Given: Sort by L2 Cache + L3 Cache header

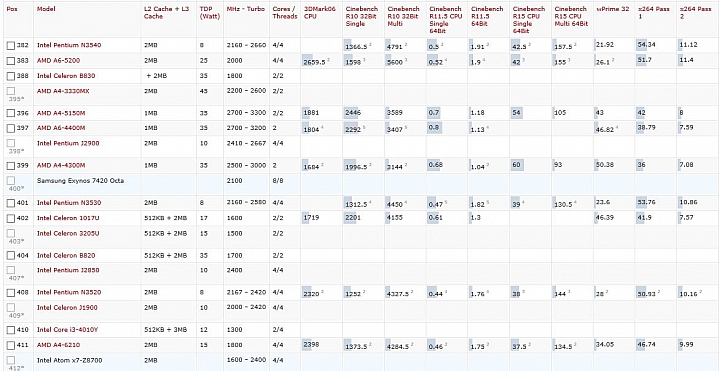Looking at the screenshot, I should [168, 12].
